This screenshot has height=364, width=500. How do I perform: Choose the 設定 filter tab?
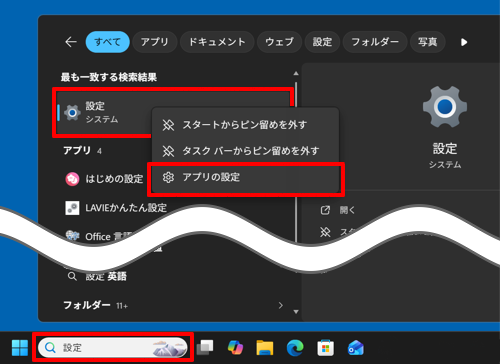(x=322, y=42)
